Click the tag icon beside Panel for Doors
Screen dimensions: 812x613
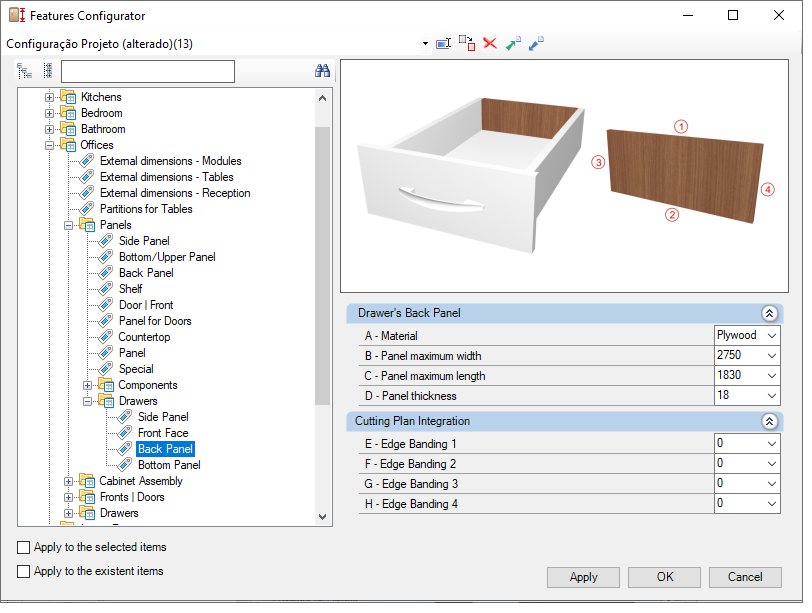tap(106, 321)
